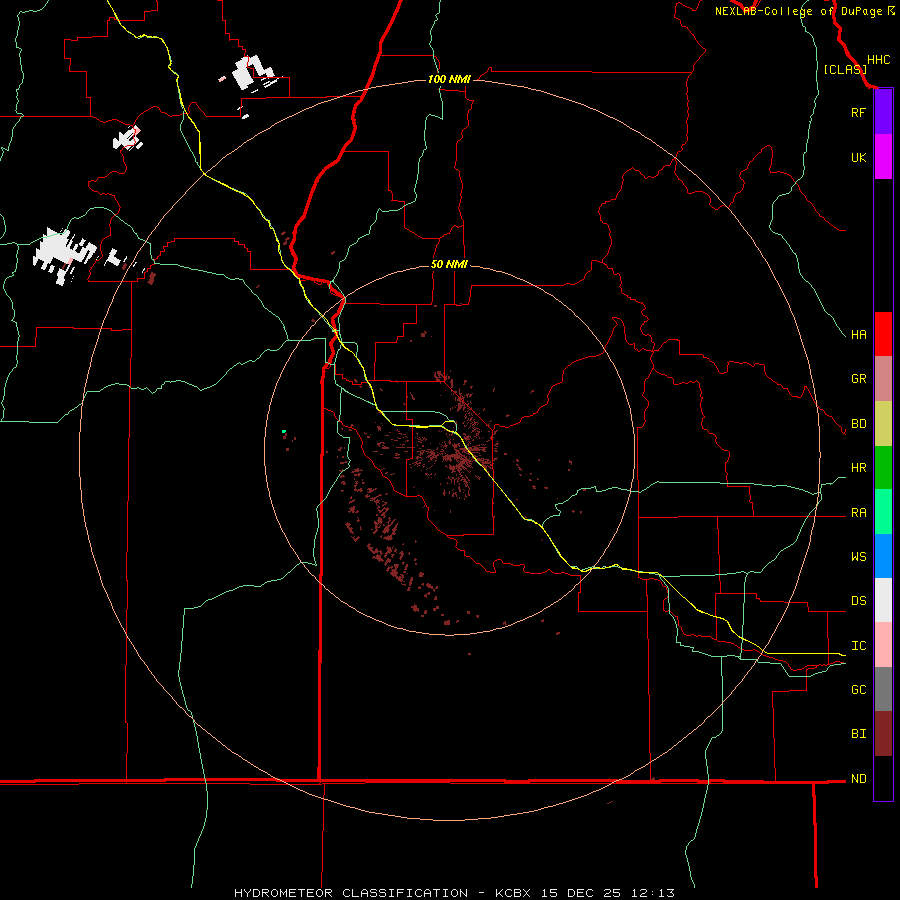This screenshot has width=900, height=900.
Task: Click the BI legend label
Action: pos(858,734)
